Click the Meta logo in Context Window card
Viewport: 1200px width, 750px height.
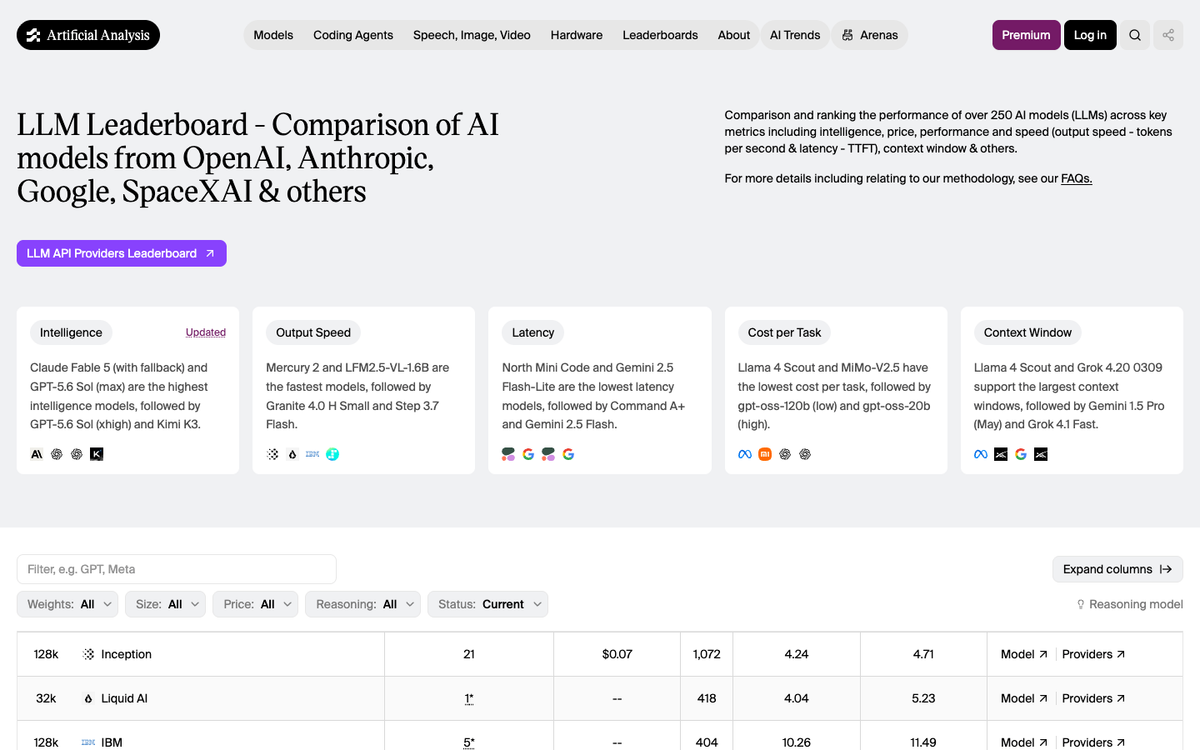981,454
